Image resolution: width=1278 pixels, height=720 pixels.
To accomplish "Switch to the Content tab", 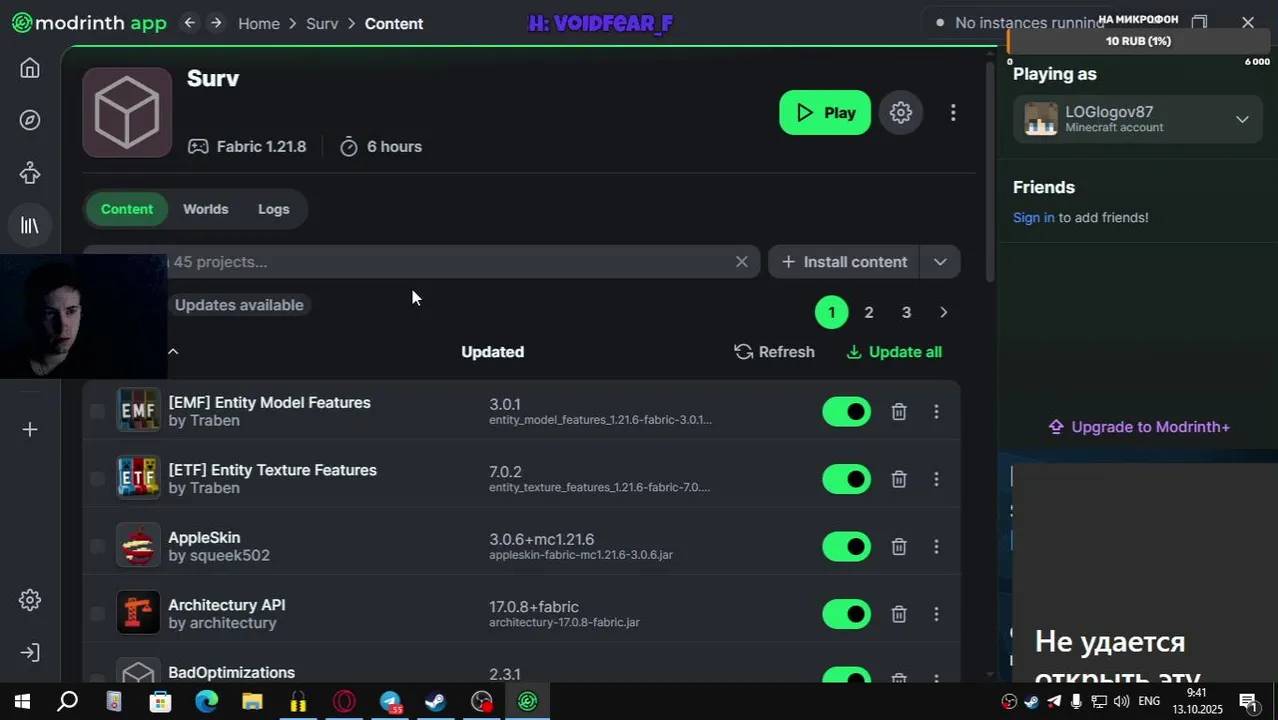I will [x=127, y=209].
